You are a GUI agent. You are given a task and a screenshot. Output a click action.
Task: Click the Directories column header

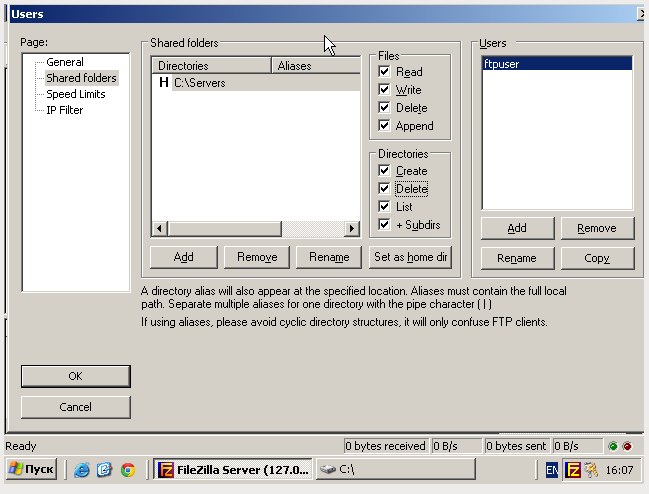pyautogui.click(x=211, y=66)
